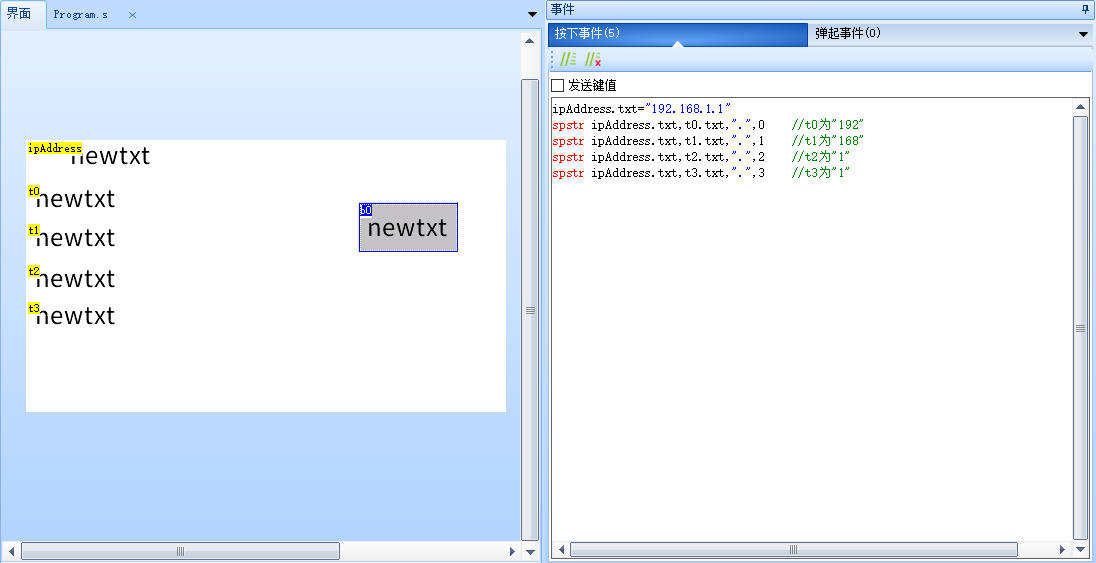
Task: Enable the 发送键值 checkbox
Action: pos(558,86)
